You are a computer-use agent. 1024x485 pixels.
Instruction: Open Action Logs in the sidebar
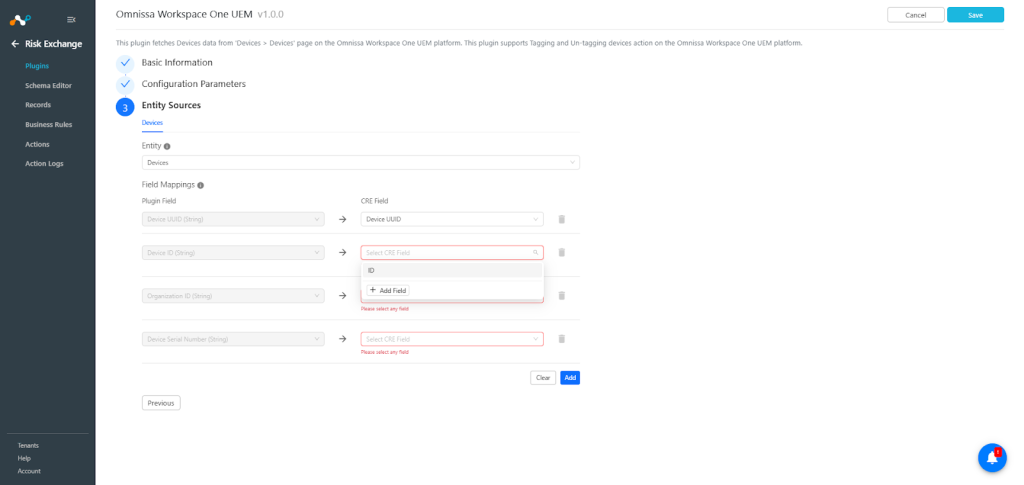(44, 164)
